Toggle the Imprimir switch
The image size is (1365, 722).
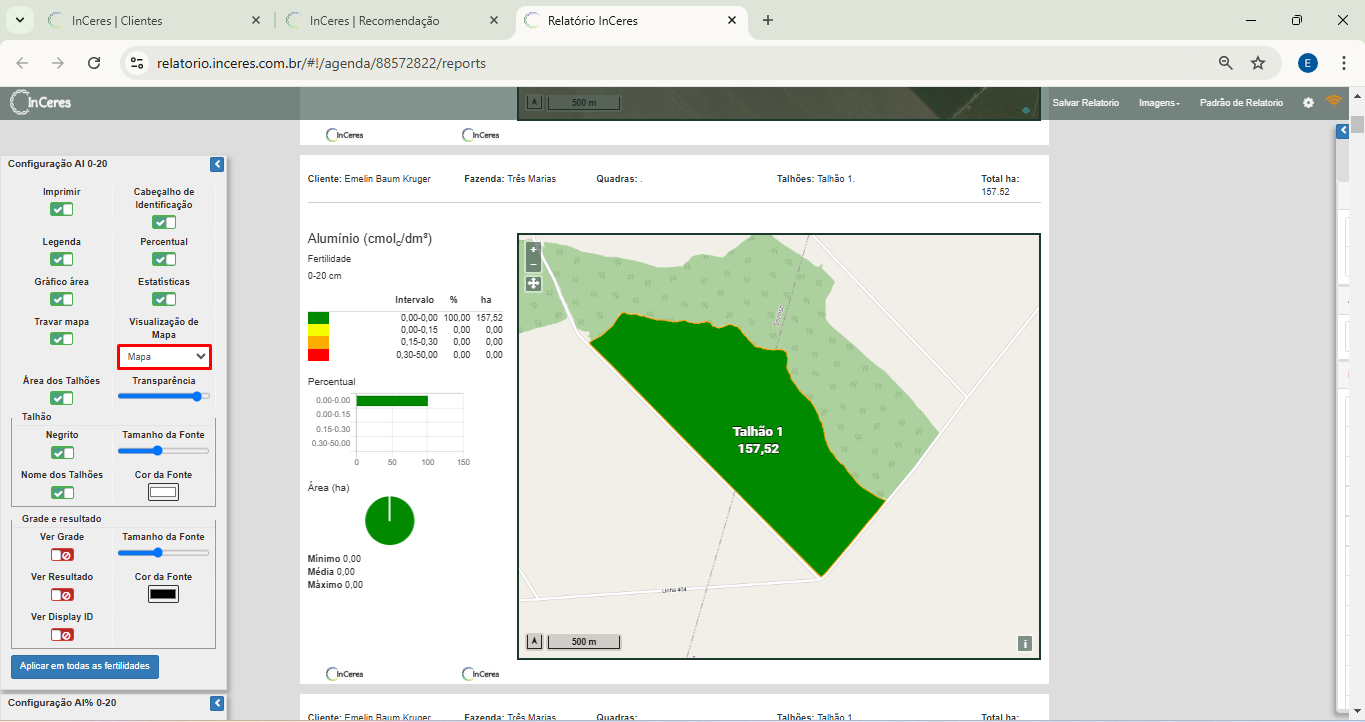click(x=62, y=209)
